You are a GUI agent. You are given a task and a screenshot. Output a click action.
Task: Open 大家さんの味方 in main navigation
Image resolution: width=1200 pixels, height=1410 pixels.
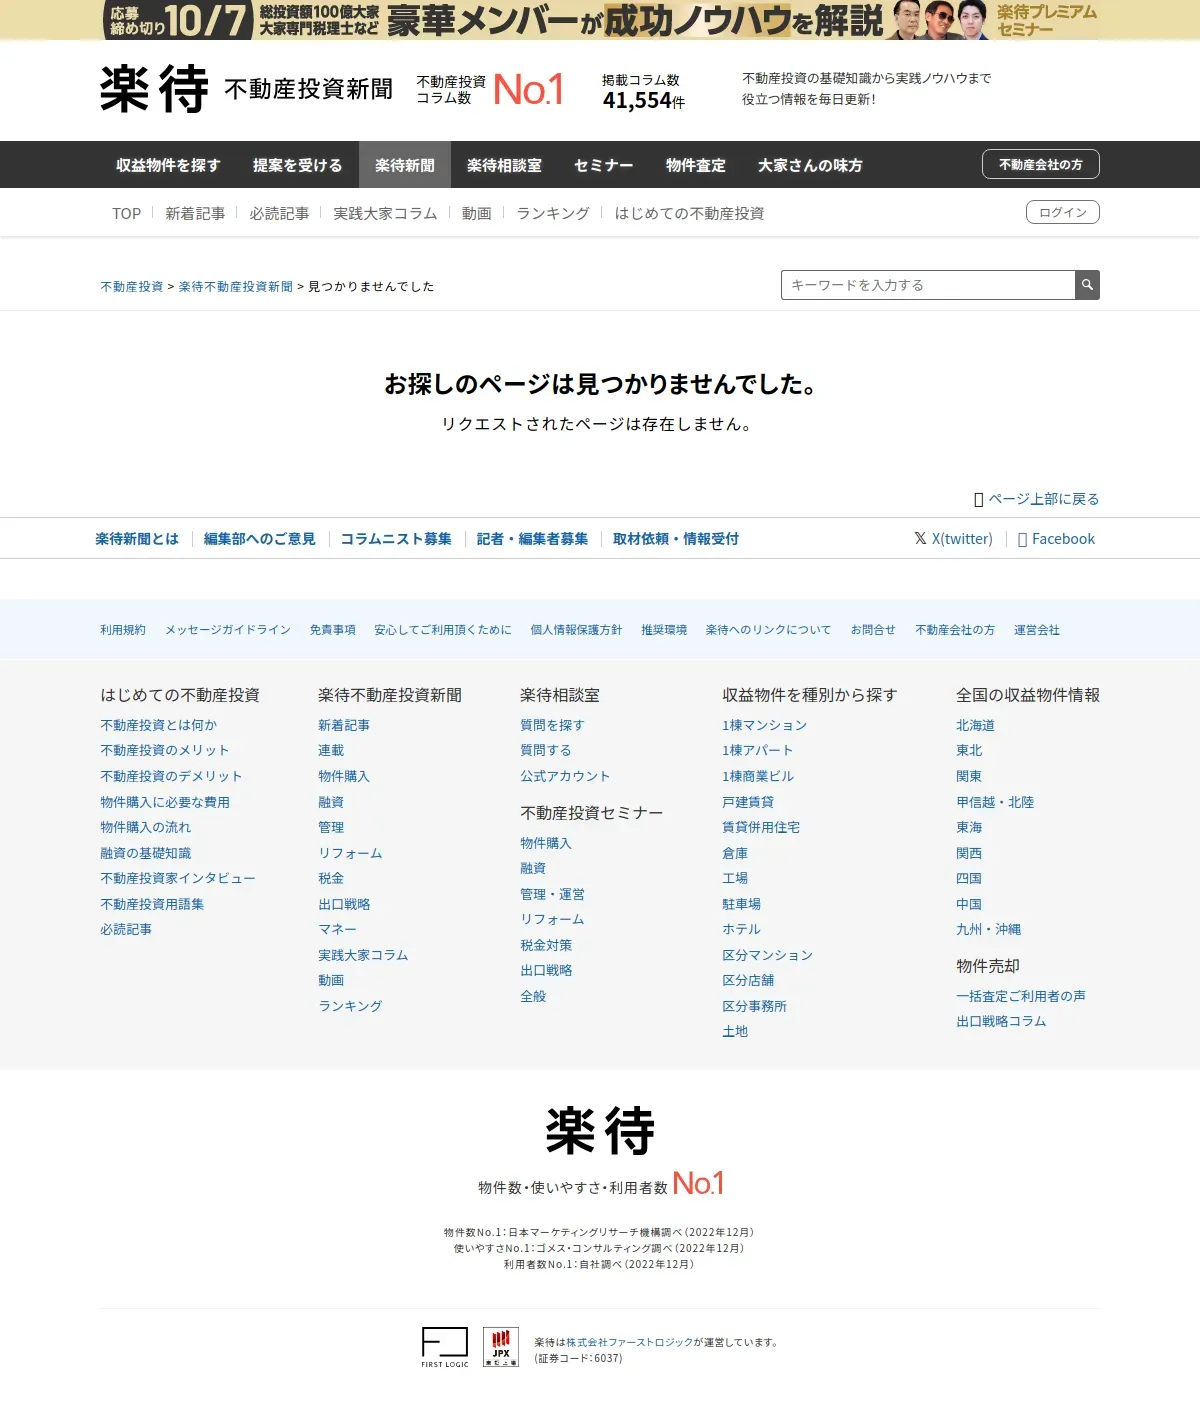810,165
